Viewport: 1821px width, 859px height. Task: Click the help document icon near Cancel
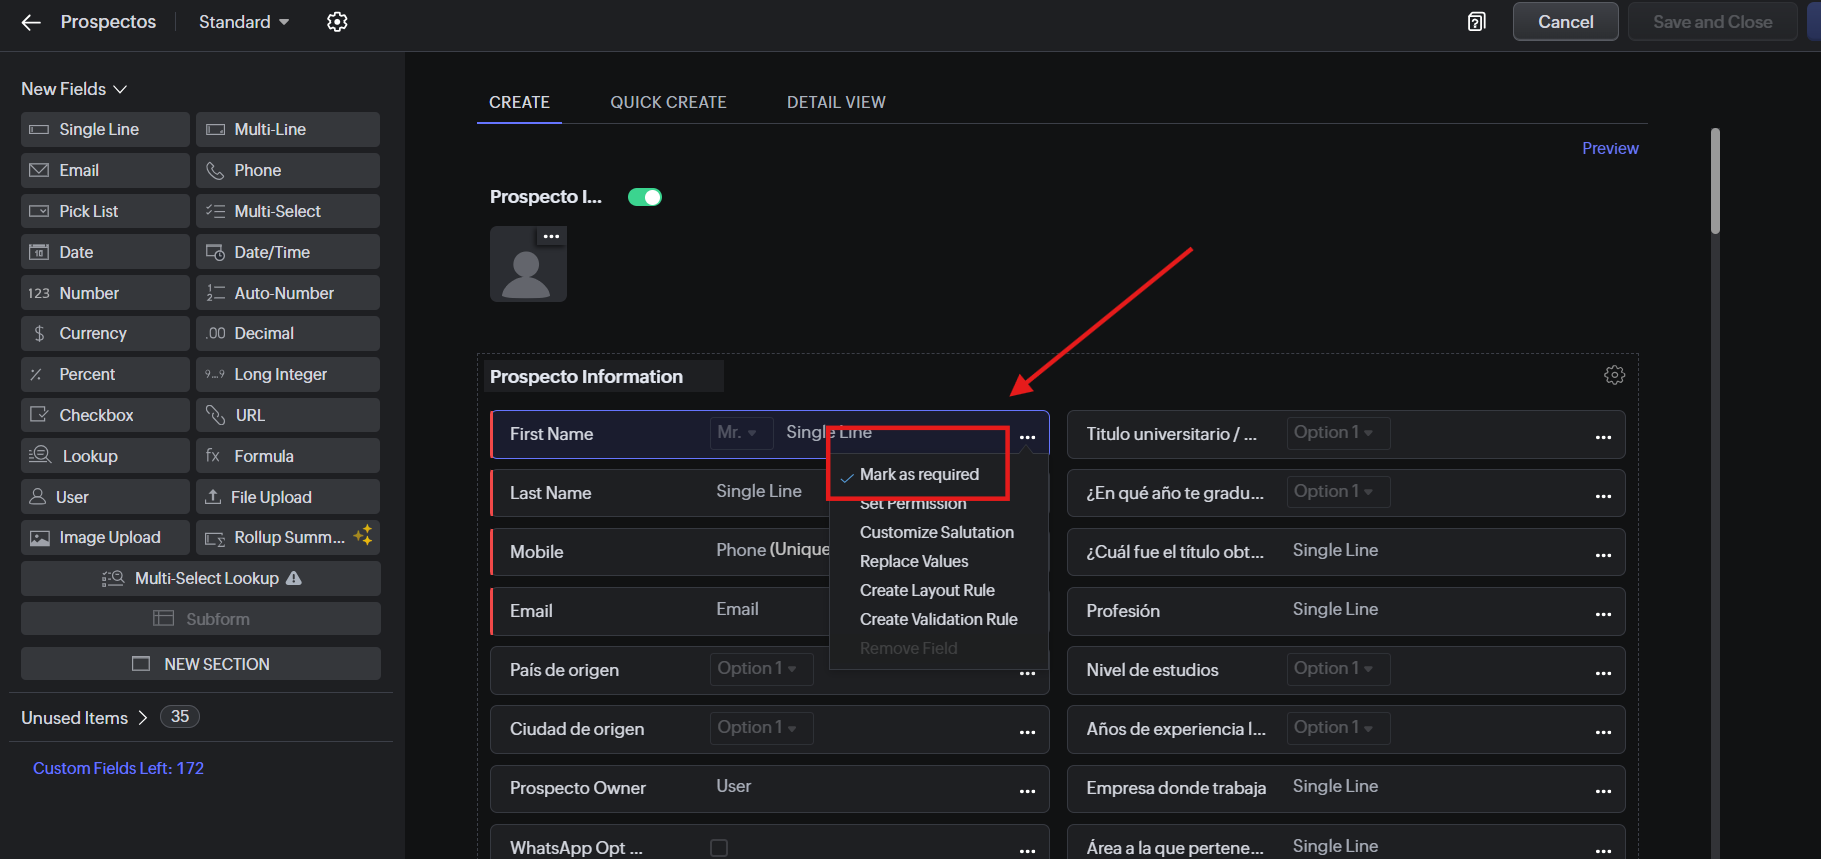tap(1476, 22)
